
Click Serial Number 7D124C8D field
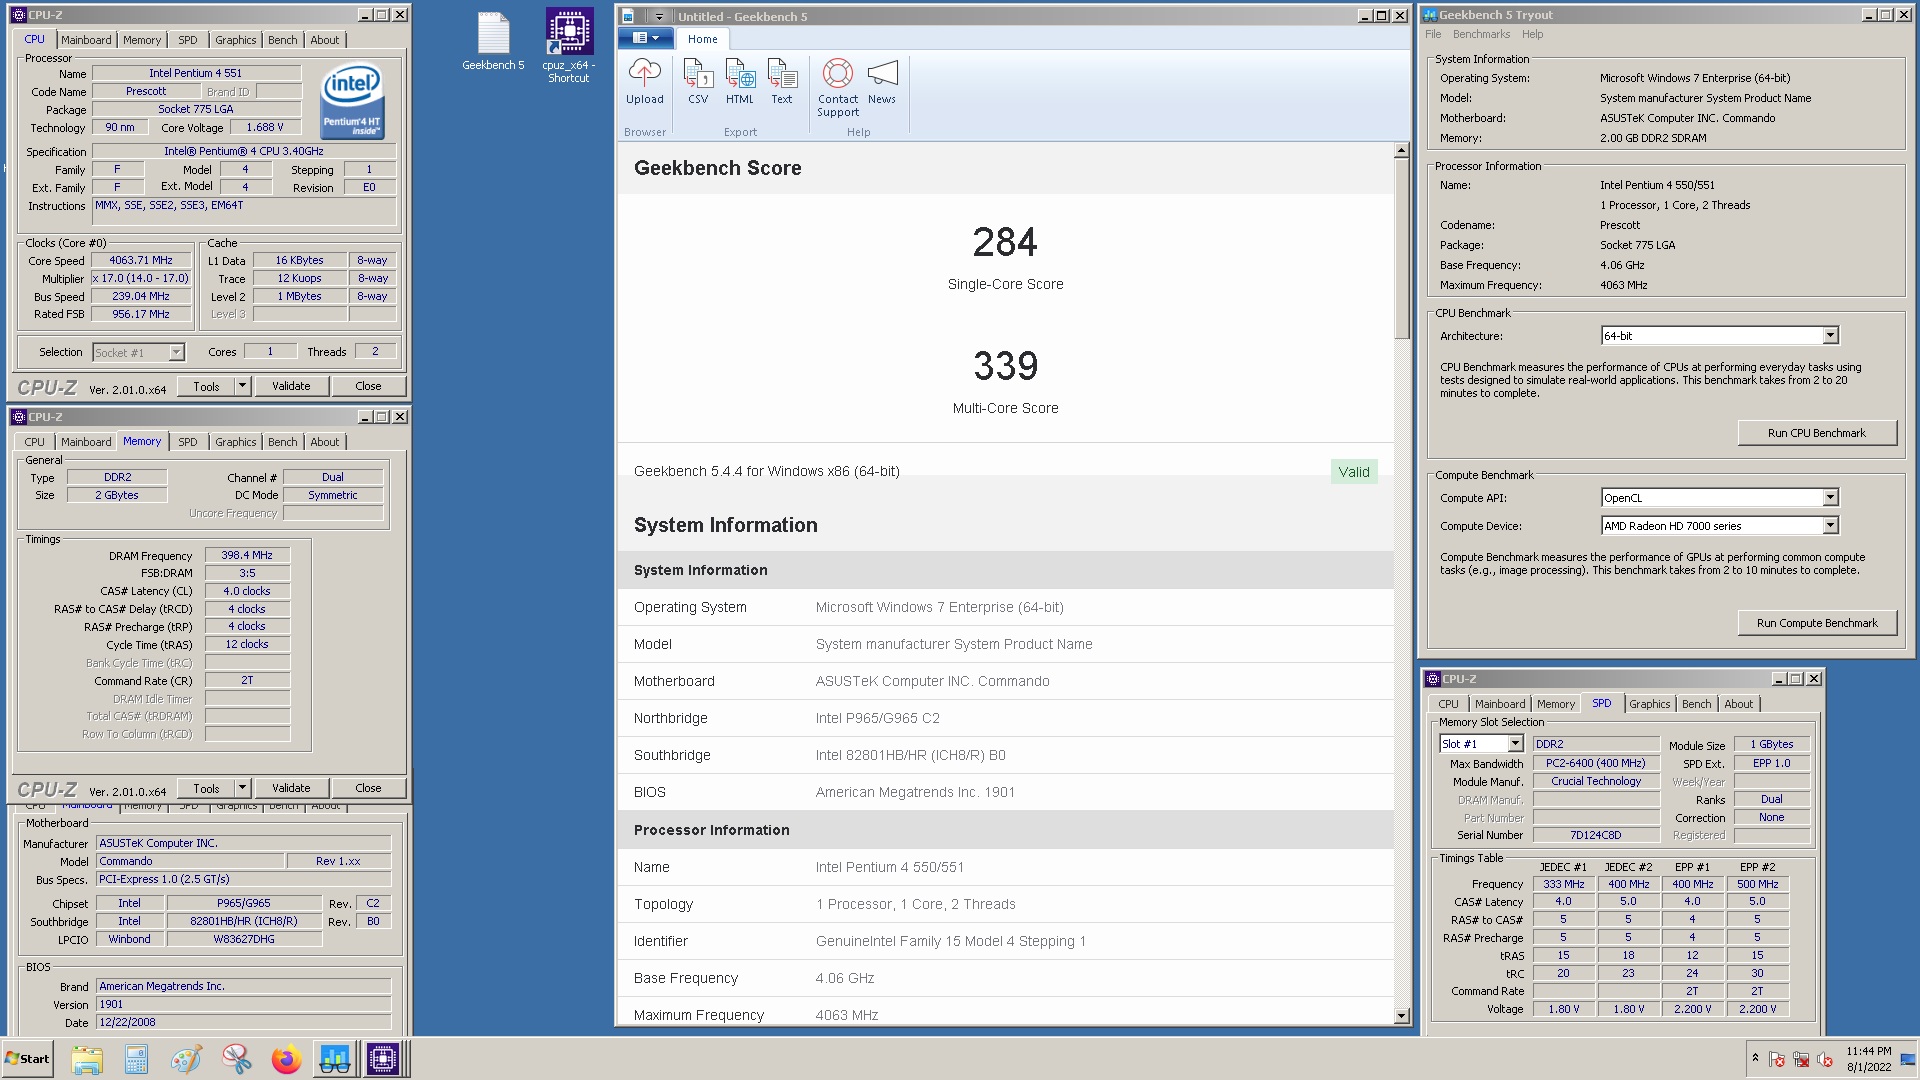(x=1595, y=835)
